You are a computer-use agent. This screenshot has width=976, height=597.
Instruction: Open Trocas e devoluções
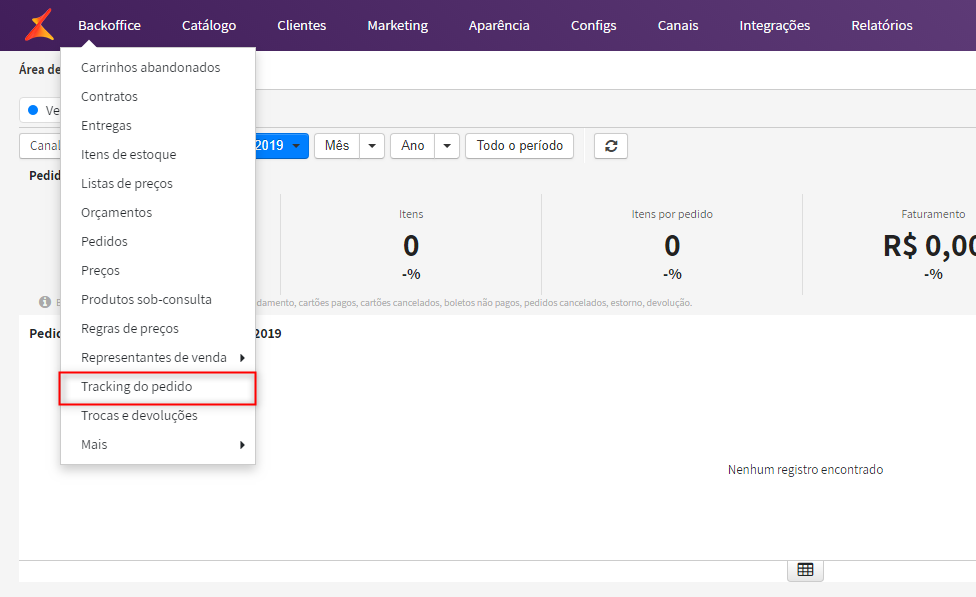tap(157, 415)
